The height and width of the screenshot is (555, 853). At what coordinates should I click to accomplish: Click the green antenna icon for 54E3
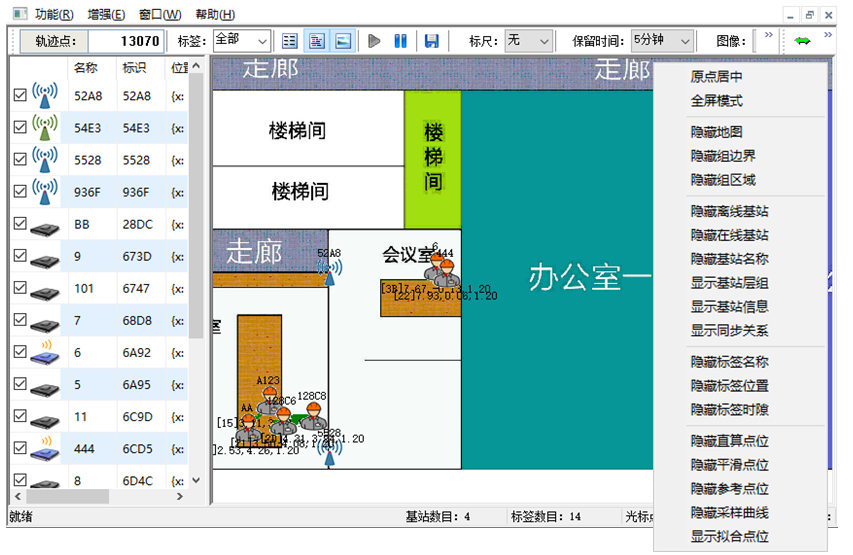click(44, 128)
